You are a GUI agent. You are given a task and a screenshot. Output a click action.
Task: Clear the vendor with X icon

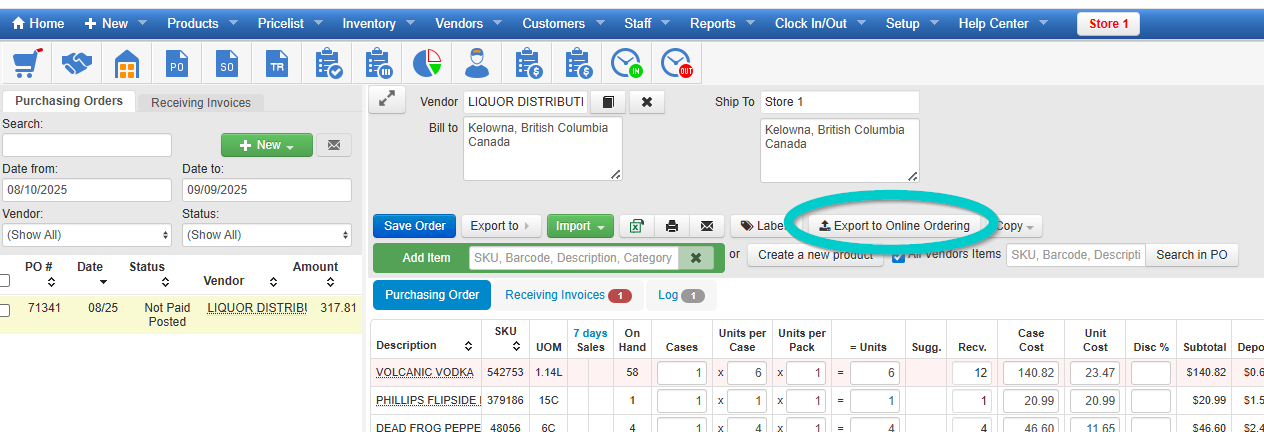click(647, 102)
